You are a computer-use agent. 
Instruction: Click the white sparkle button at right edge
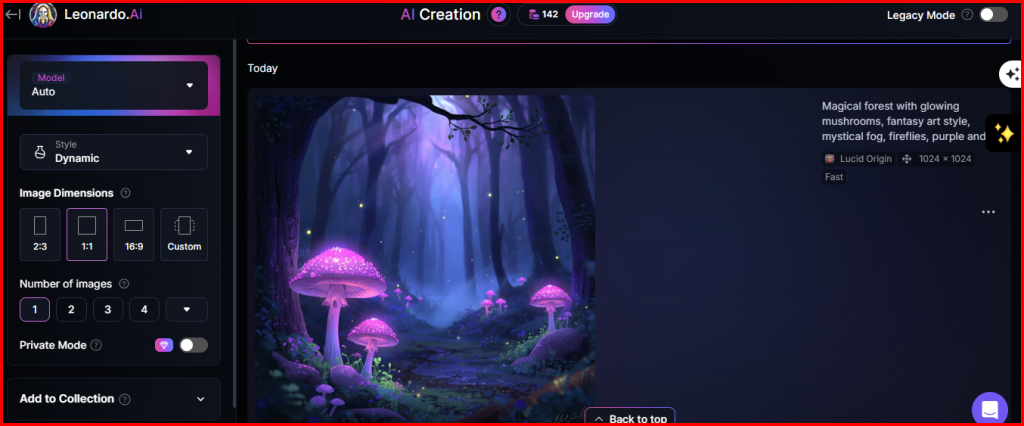click(x=1012, y=74)
